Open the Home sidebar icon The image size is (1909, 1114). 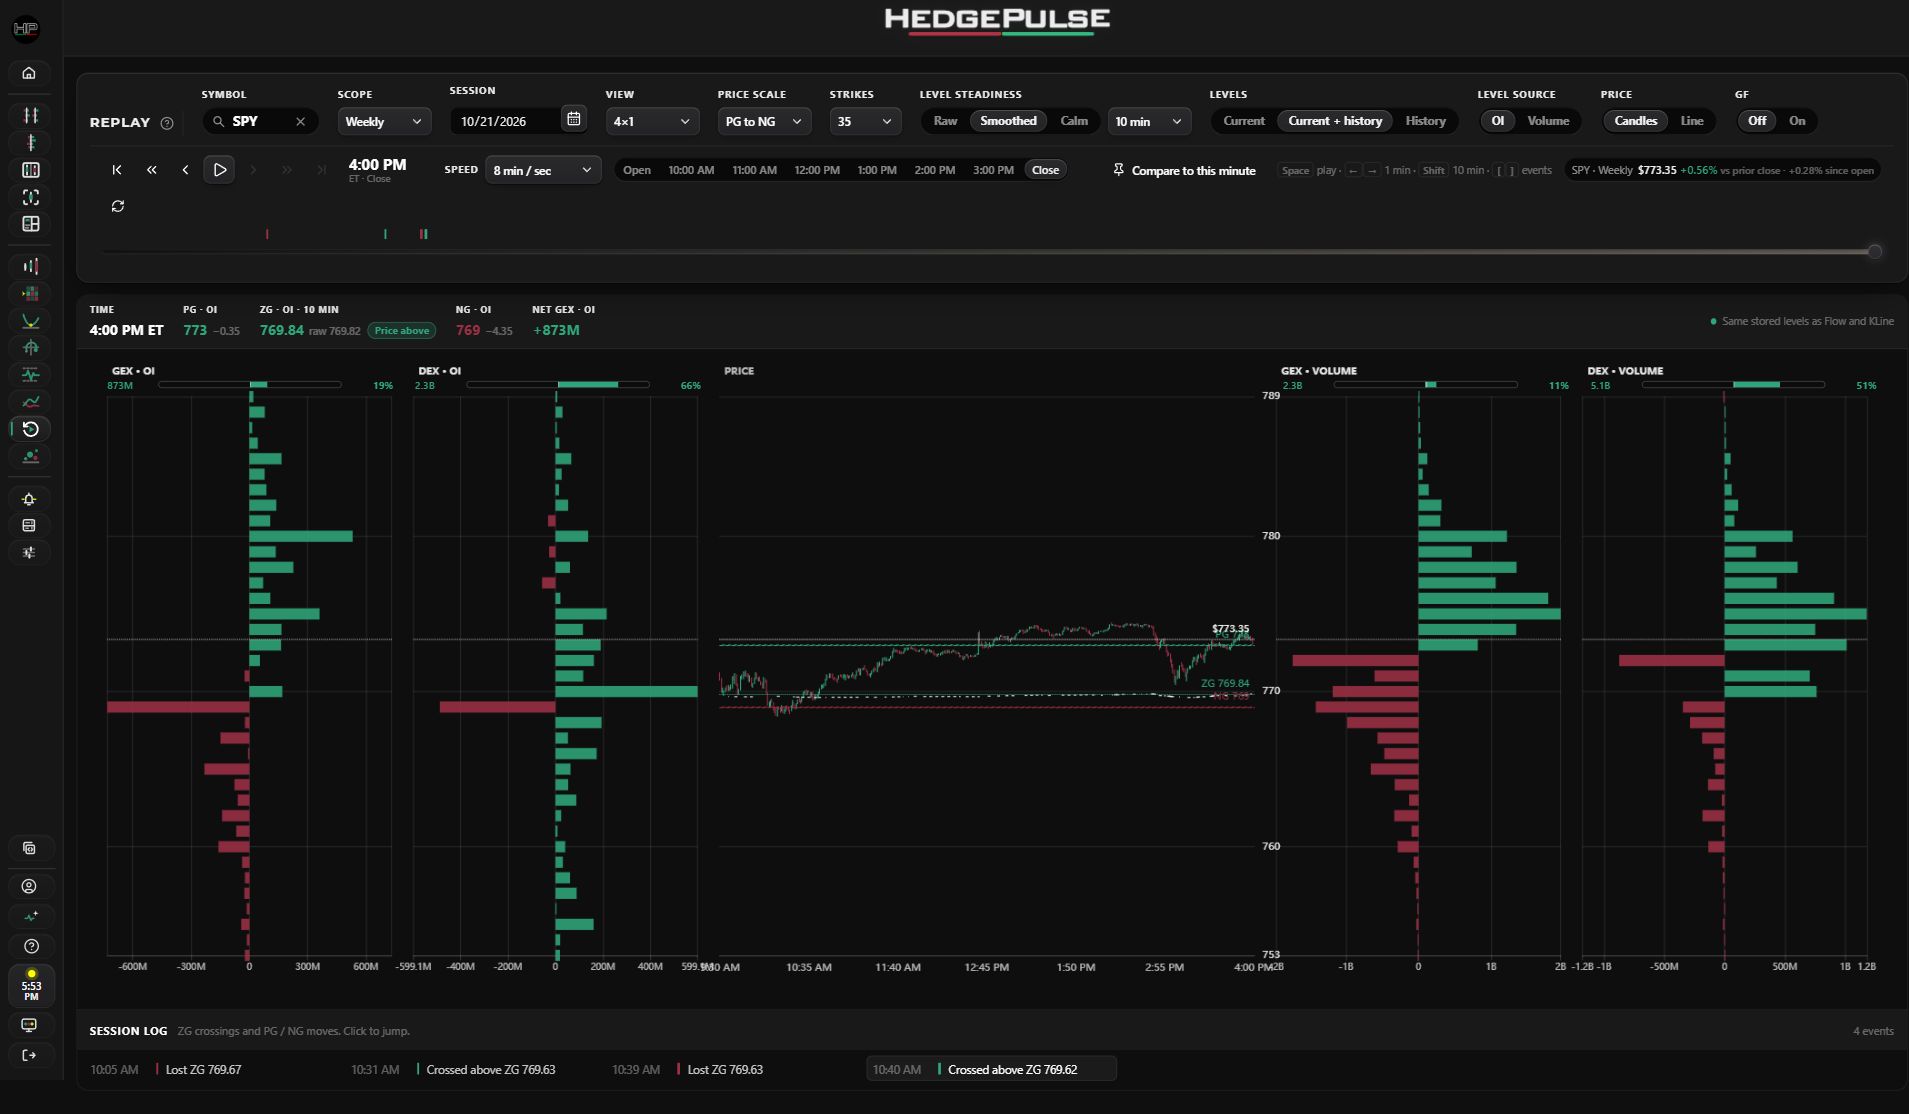point(29,73)
